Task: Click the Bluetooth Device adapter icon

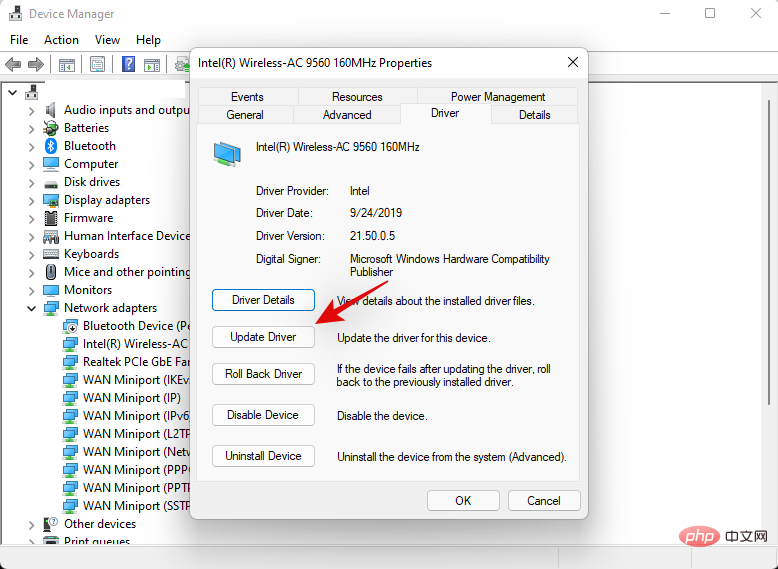Action: pos(70,326)
